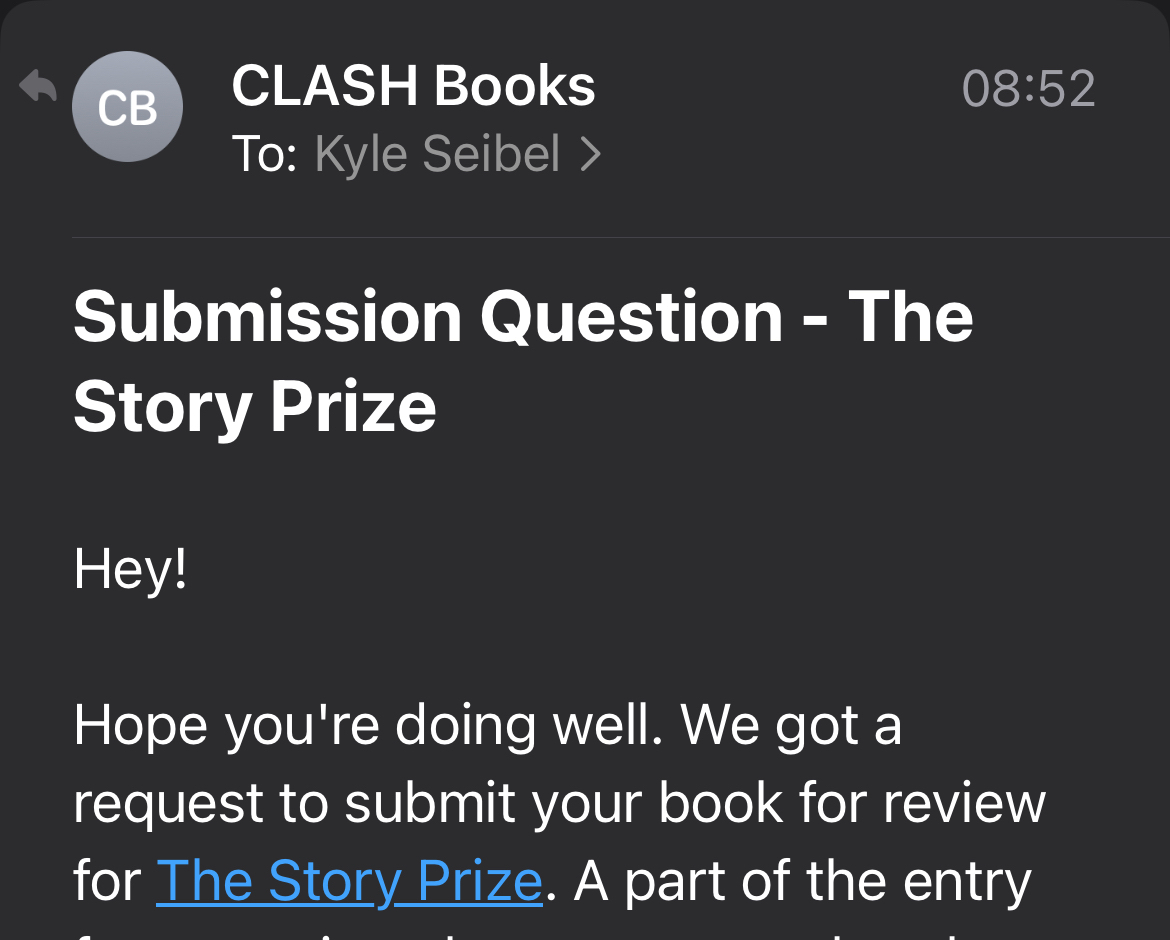Expand recipient details chevron
This screenshot has width=1170, height=940.
[x=591, y=154]
